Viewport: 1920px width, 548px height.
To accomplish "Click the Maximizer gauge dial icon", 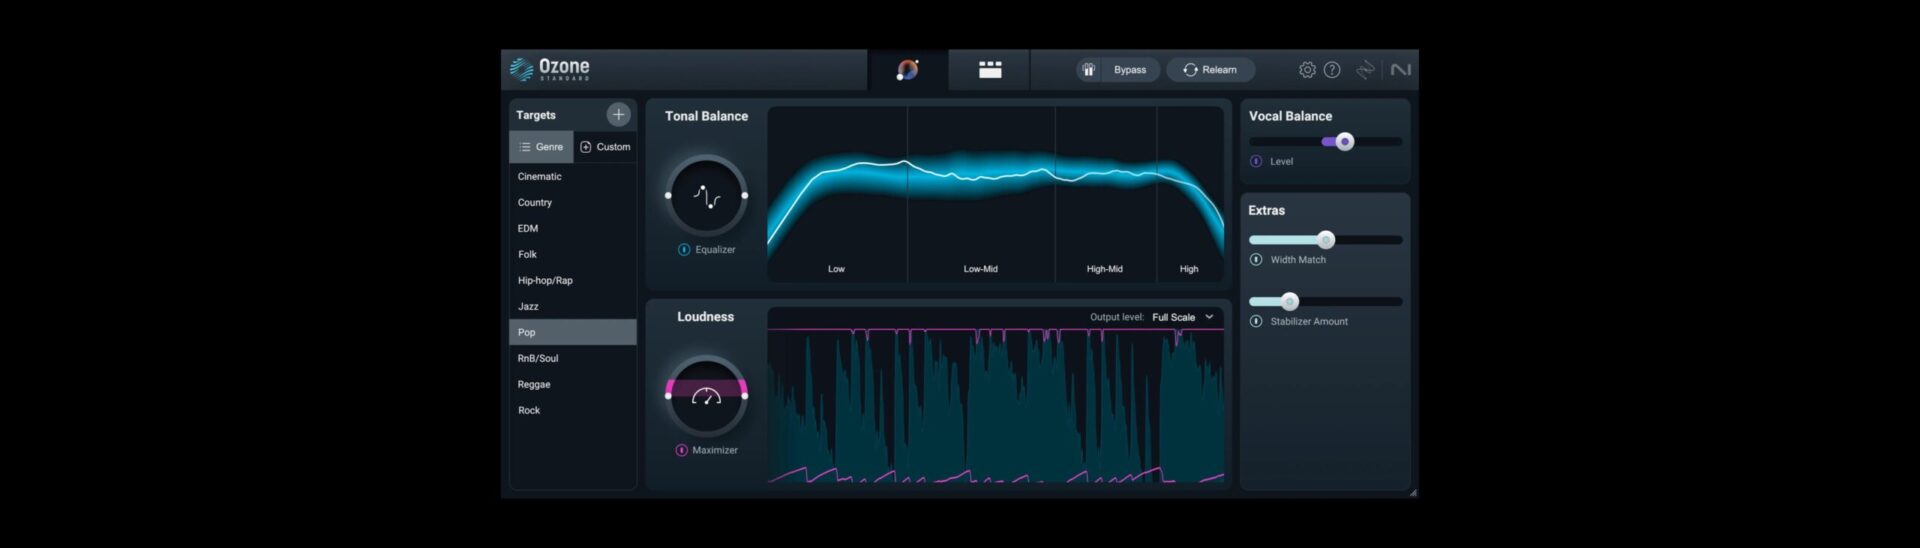I will coord(706,396).
